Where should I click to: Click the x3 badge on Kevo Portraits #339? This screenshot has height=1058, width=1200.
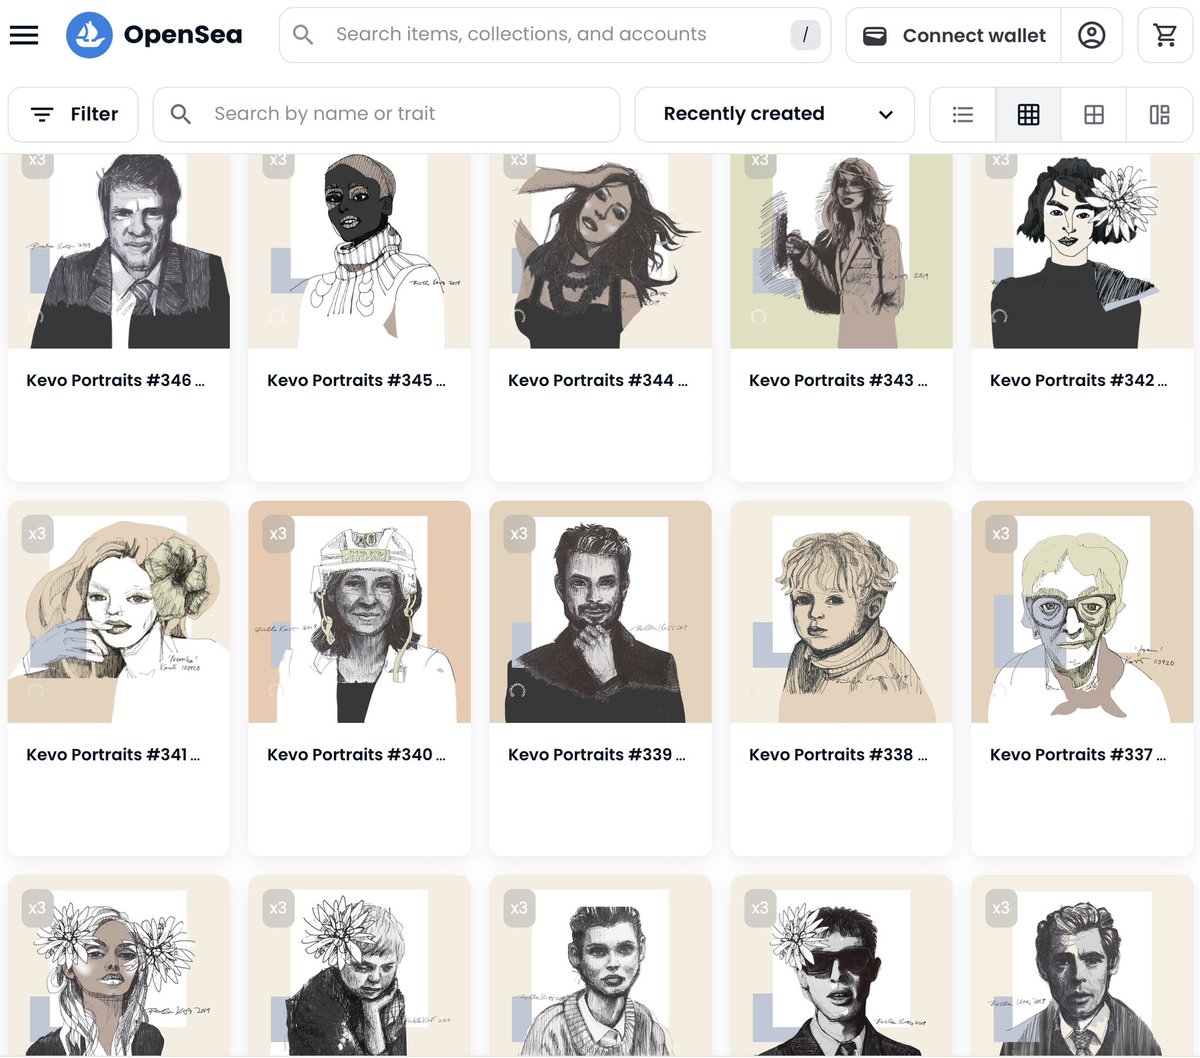[519, 534]
